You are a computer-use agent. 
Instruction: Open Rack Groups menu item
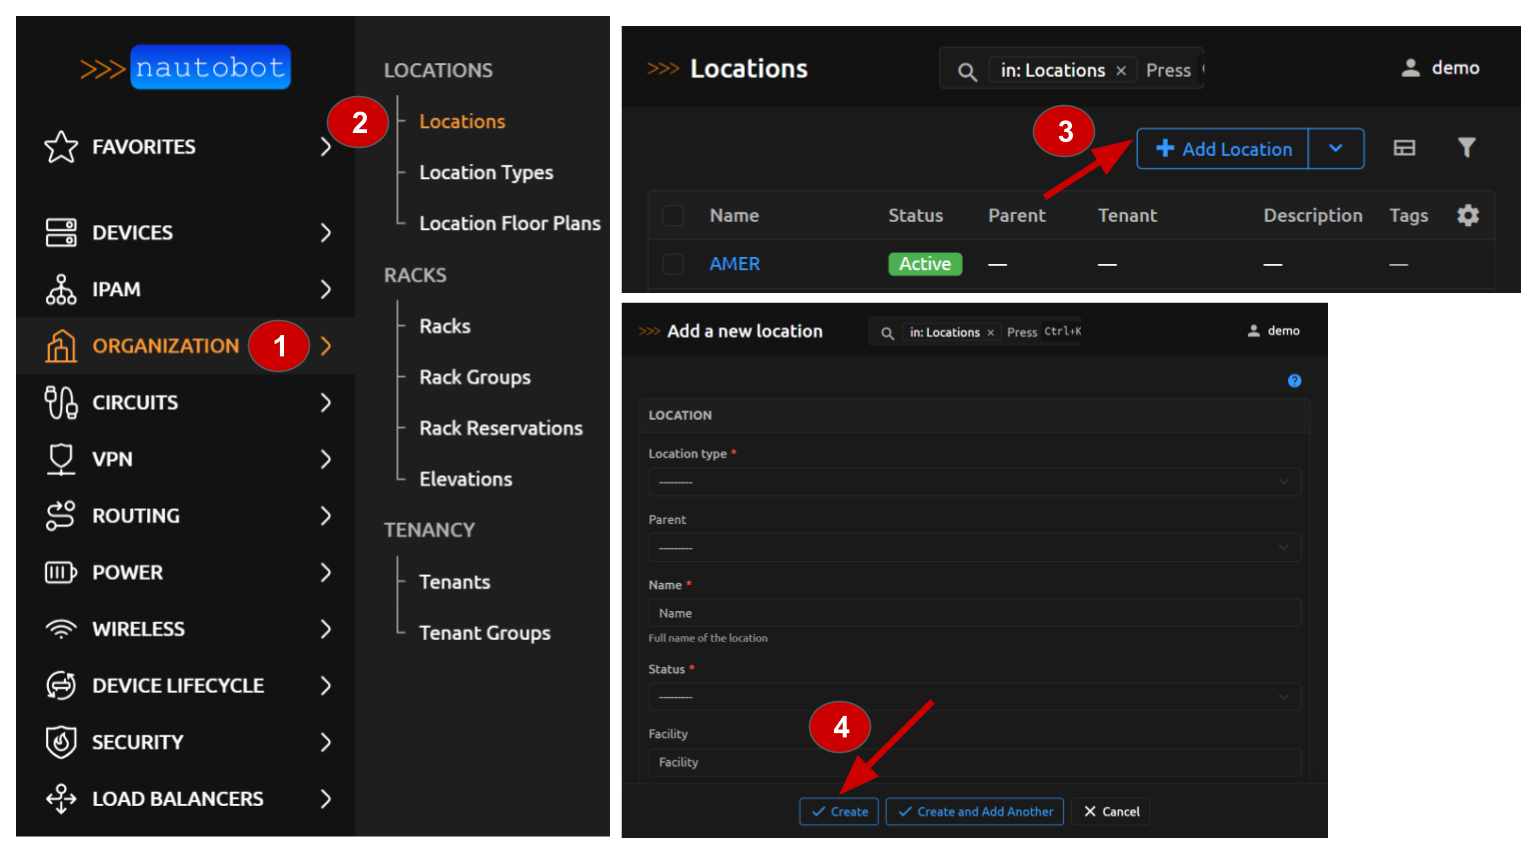click(475, 377)
